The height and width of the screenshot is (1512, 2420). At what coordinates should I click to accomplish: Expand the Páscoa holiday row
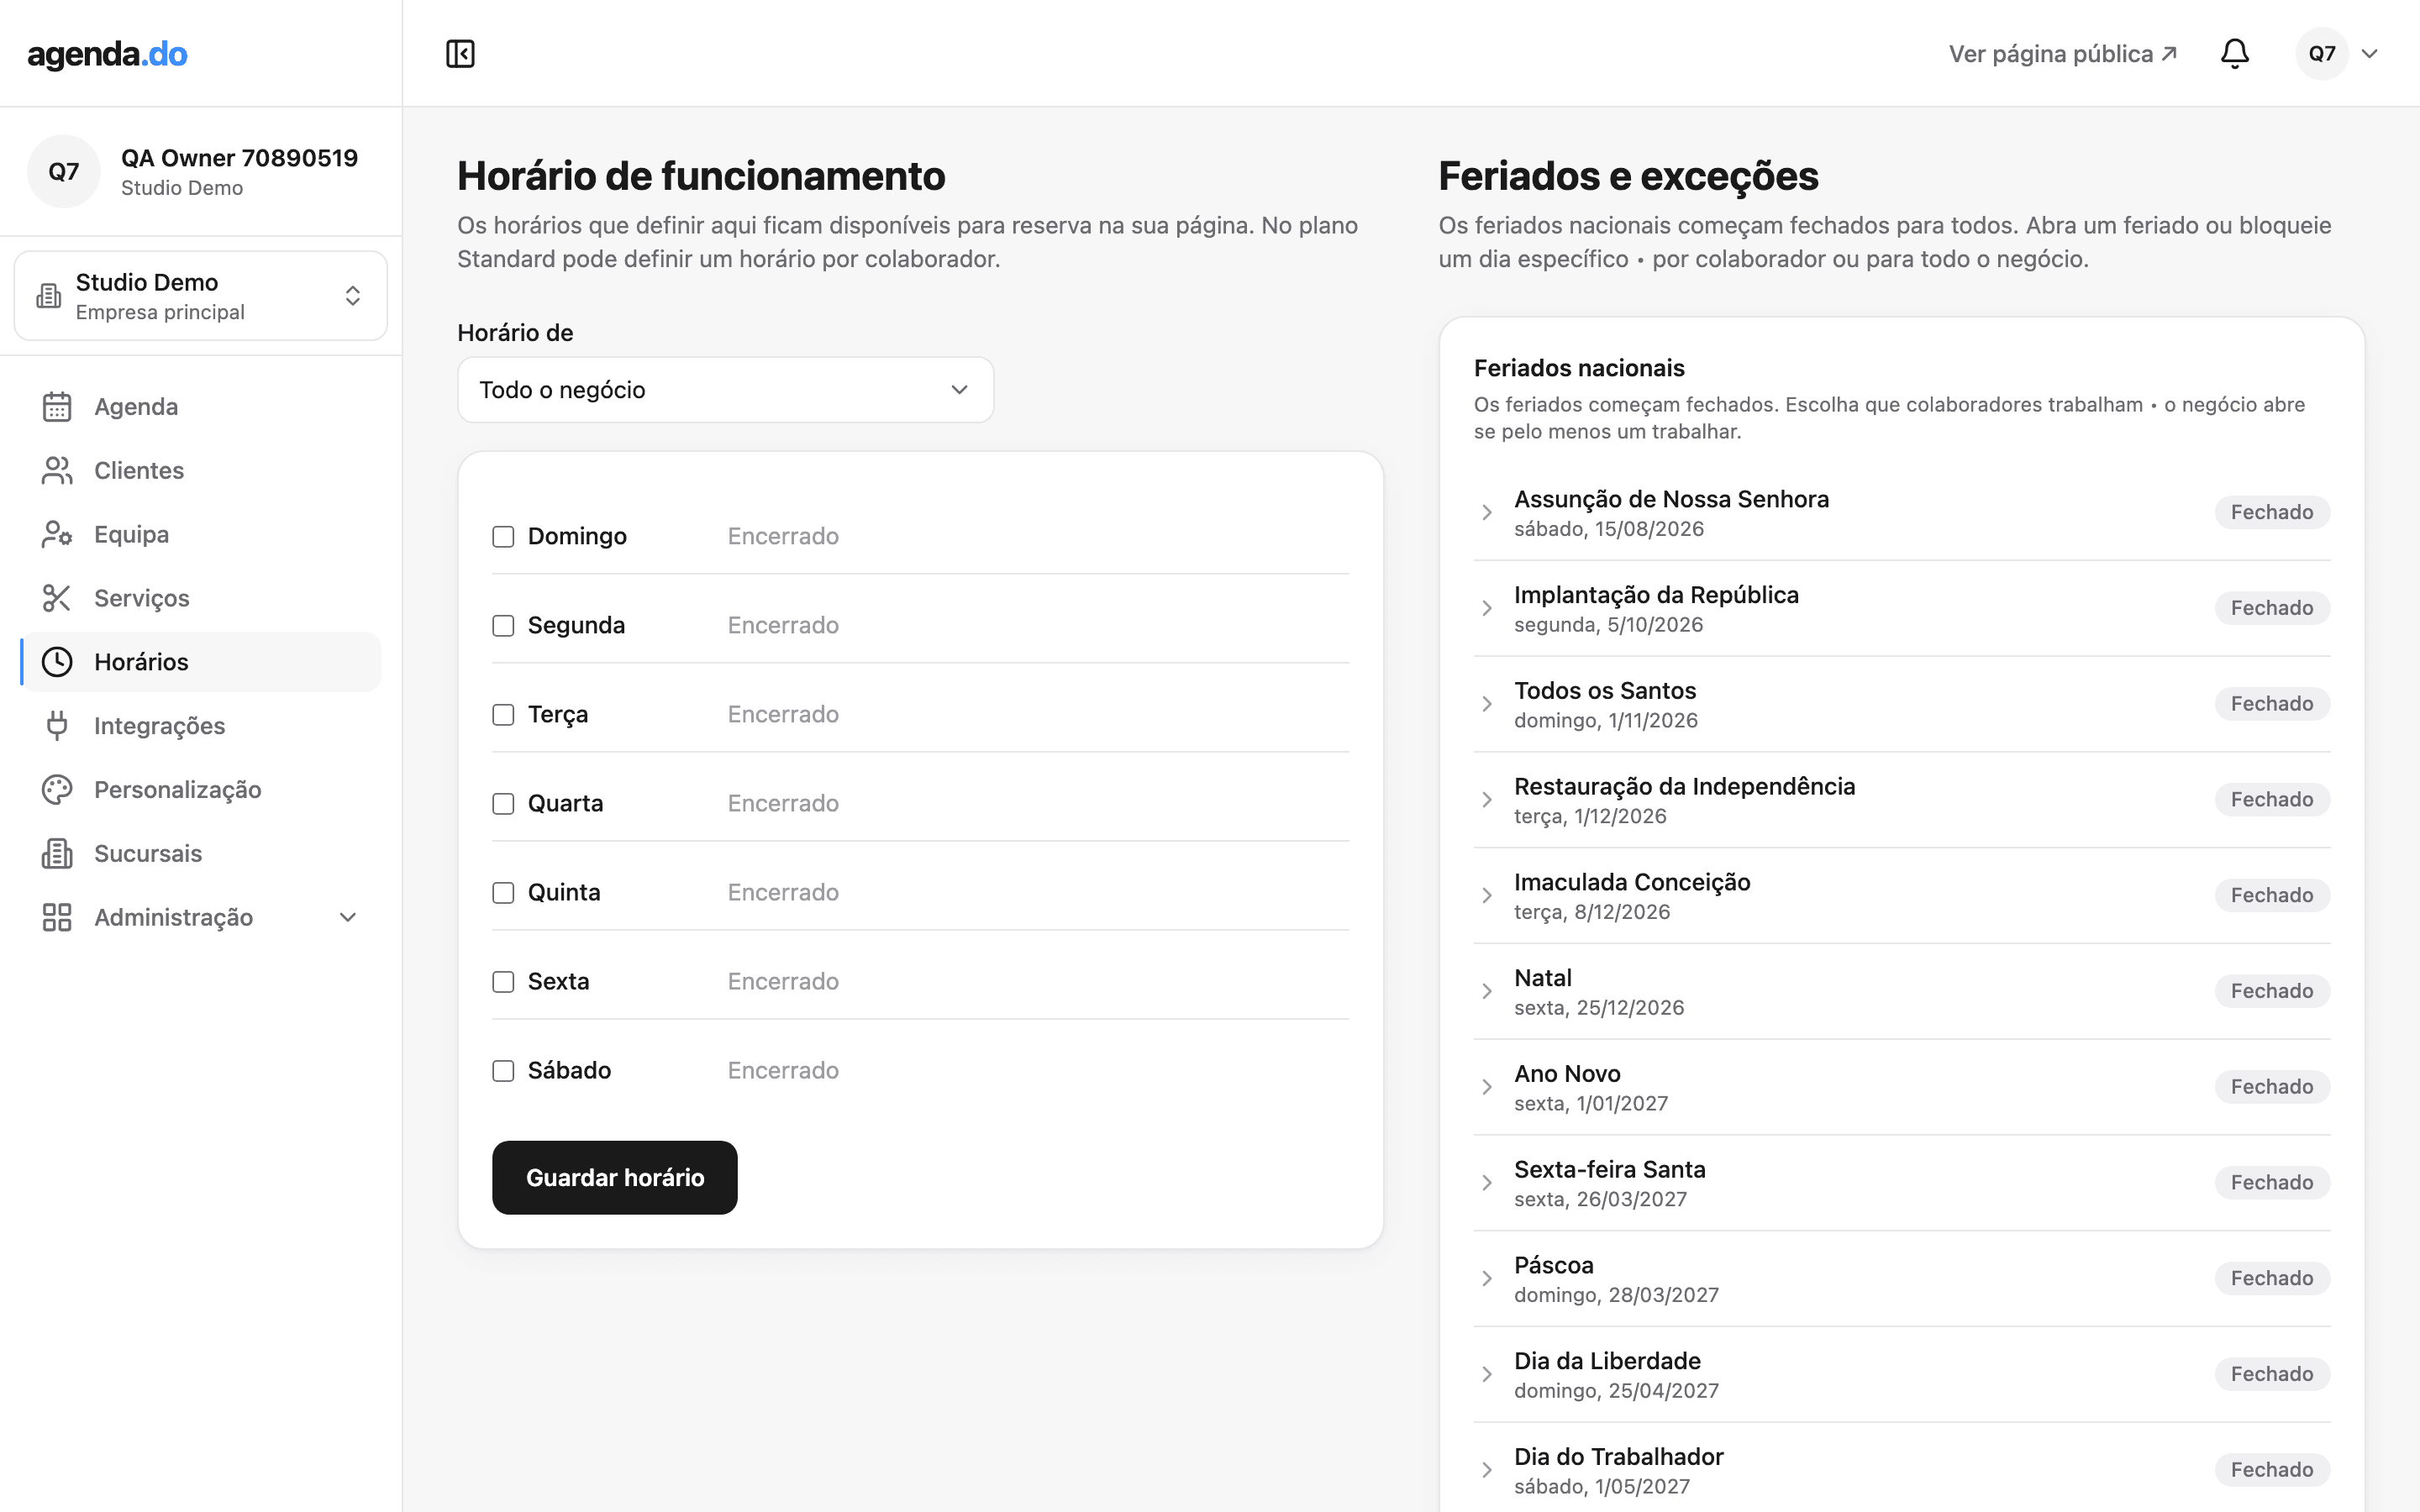tap(1486, 1279)
